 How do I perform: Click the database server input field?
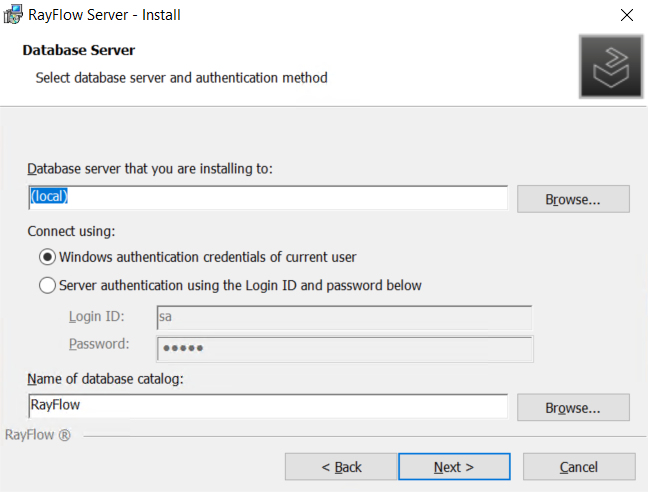pyautogui.click(x=268, y=197)
